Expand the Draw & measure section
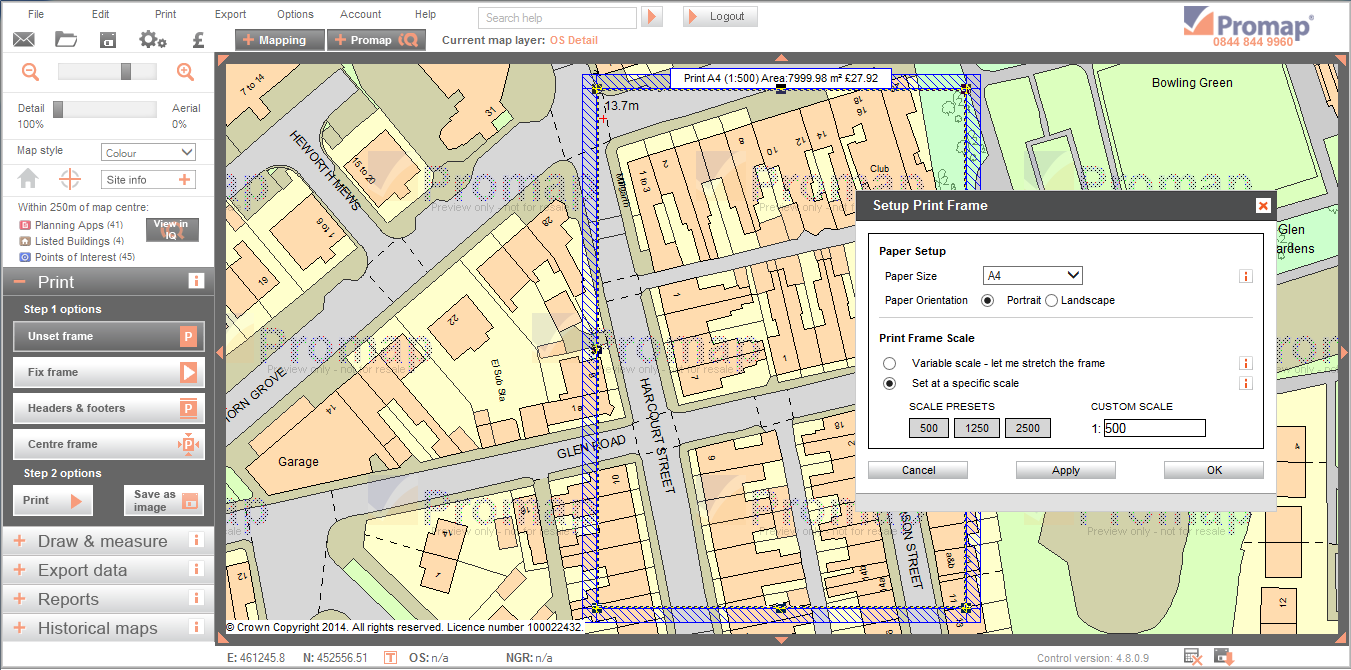Image resolution: width=1351 pixels, height=670 pixels. click(102, 542)
